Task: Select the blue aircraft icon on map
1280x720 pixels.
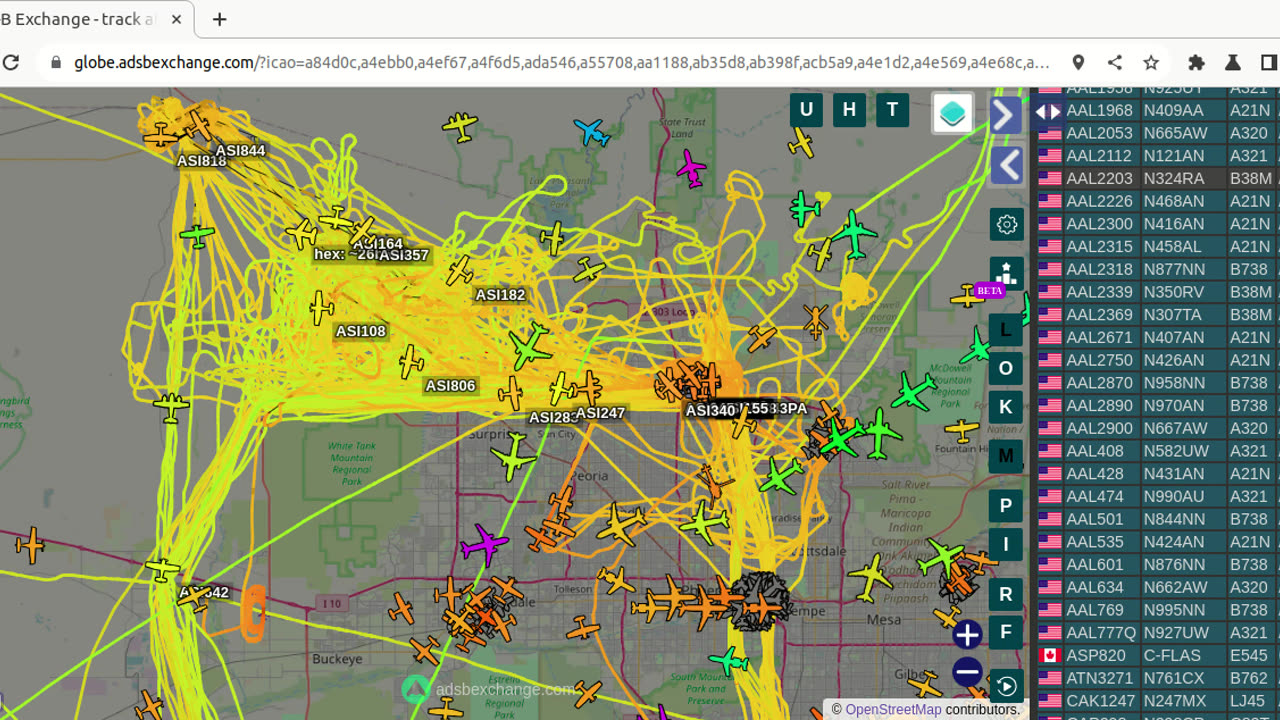Action: (592, 131)
